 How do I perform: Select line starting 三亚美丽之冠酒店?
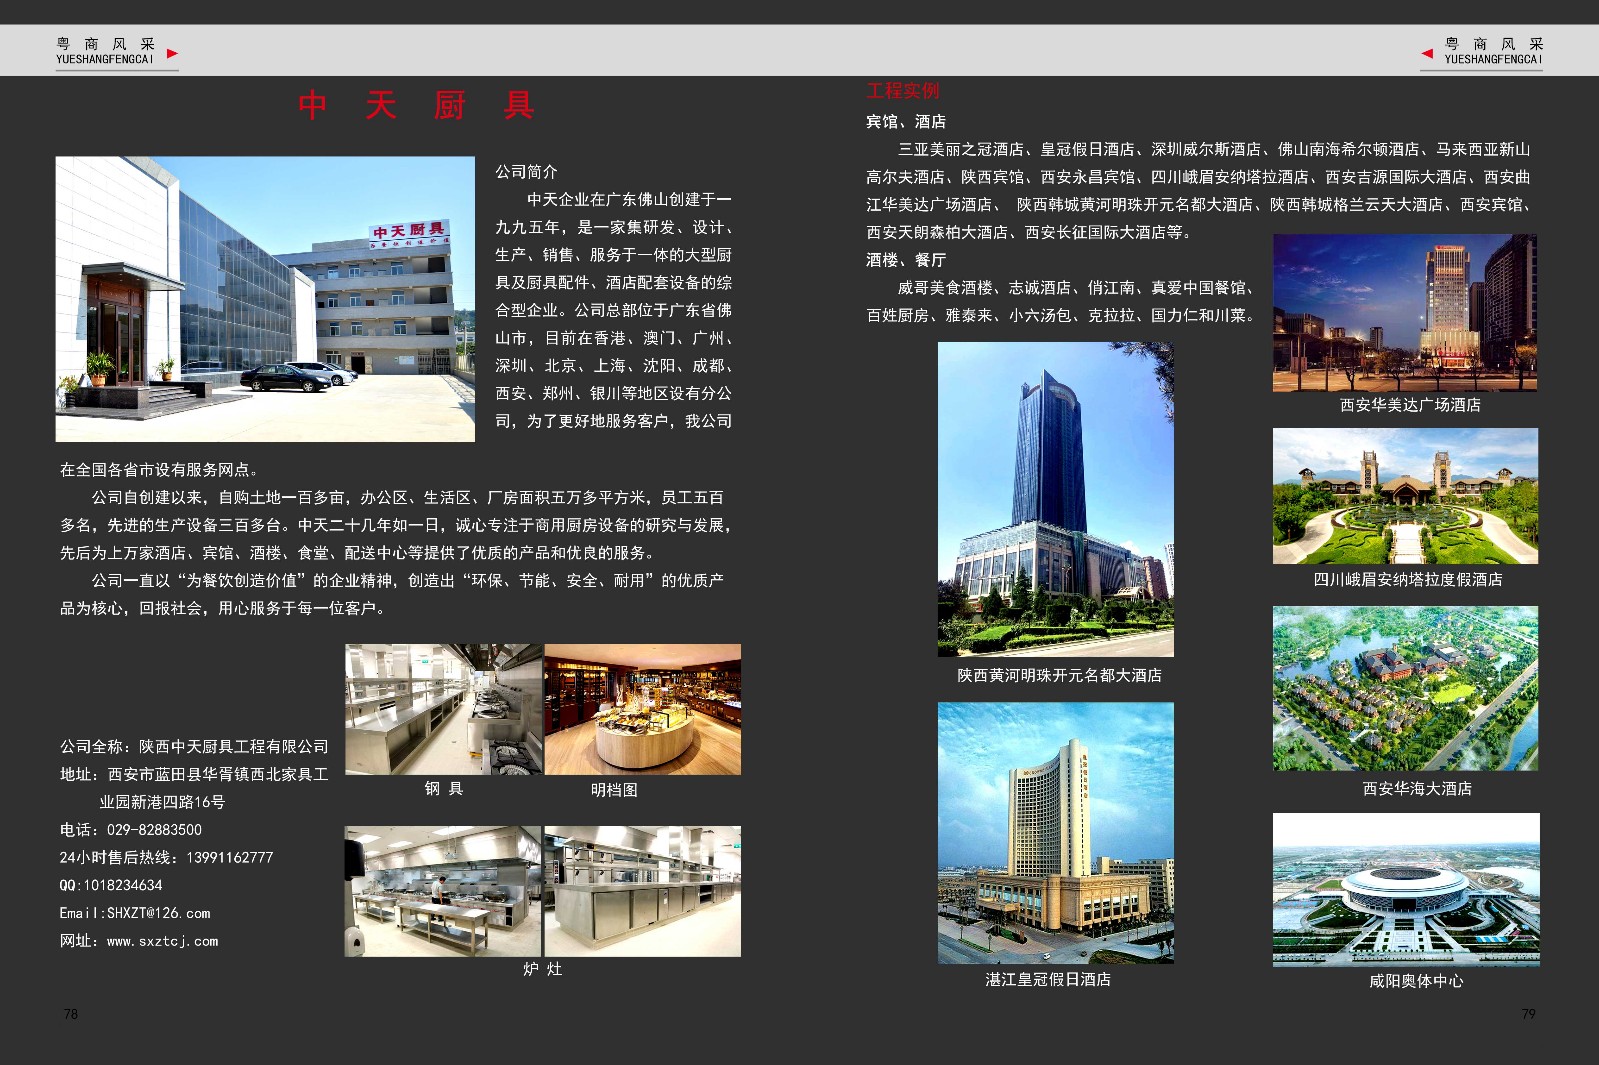(x=1214, y=150)
